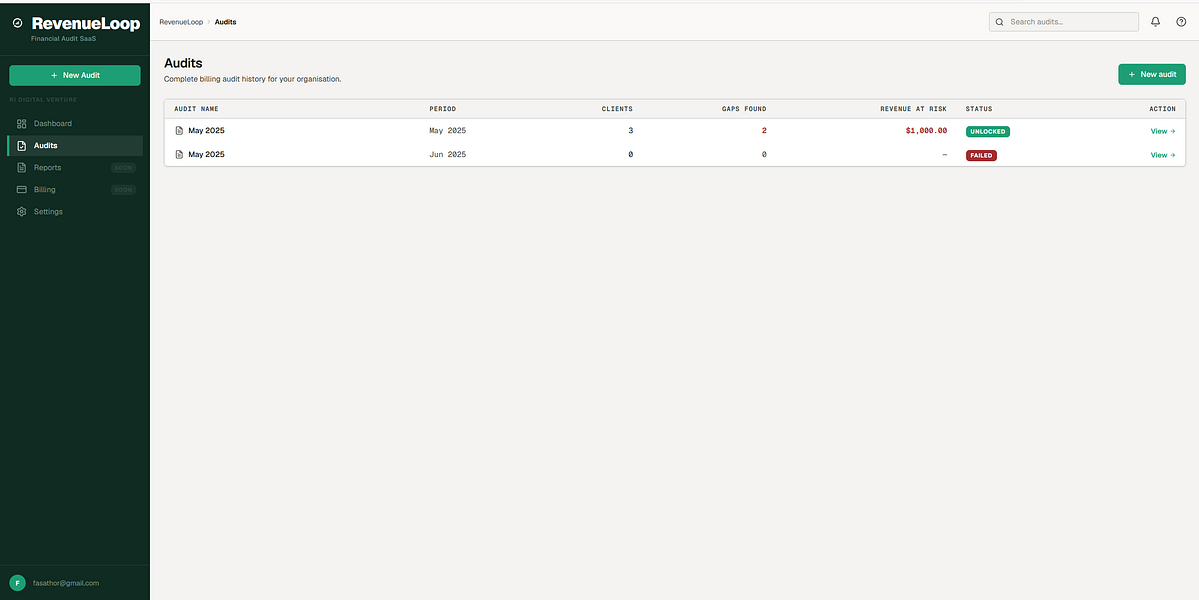This screenshot has width=1199, height=600.
Task: Click the sidebar green New Audit button
Action: tap(75, 76)
